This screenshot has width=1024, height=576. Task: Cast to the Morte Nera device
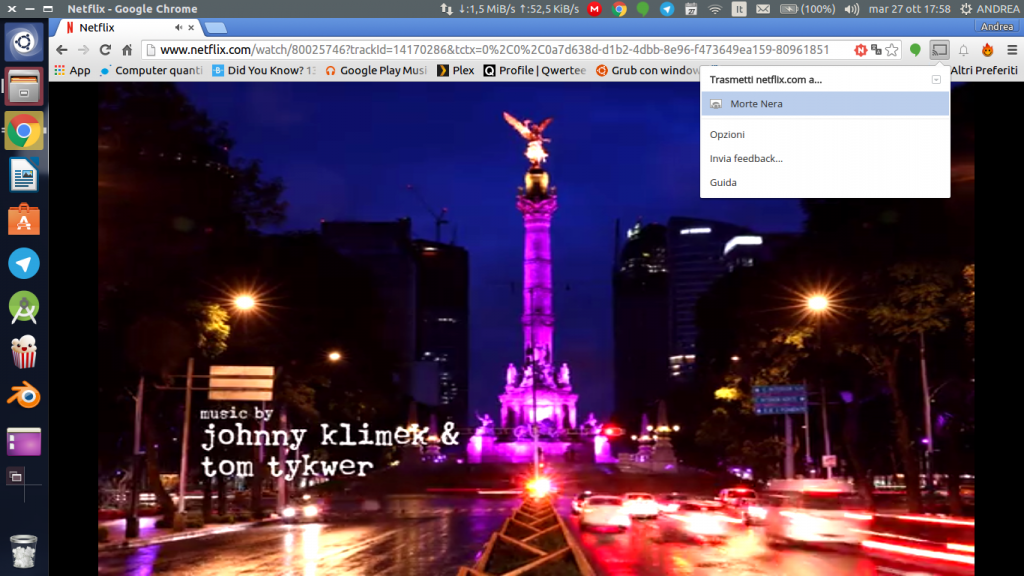pos(825,104)
